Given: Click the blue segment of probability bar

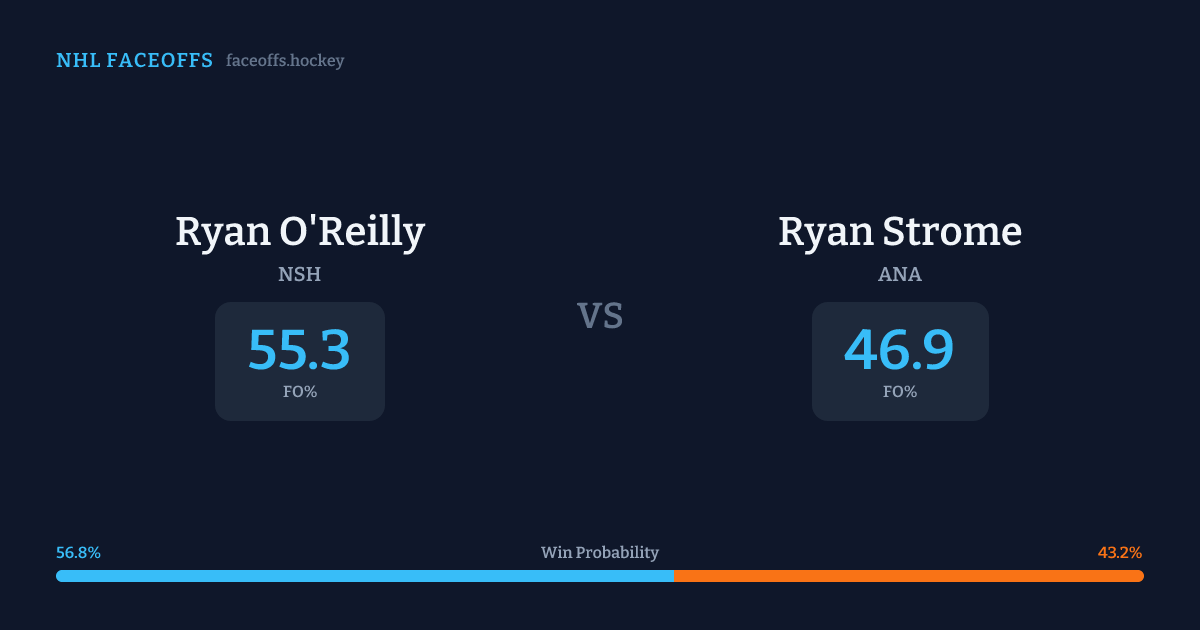Looking at the screenshot, I should tap(365, 576).
